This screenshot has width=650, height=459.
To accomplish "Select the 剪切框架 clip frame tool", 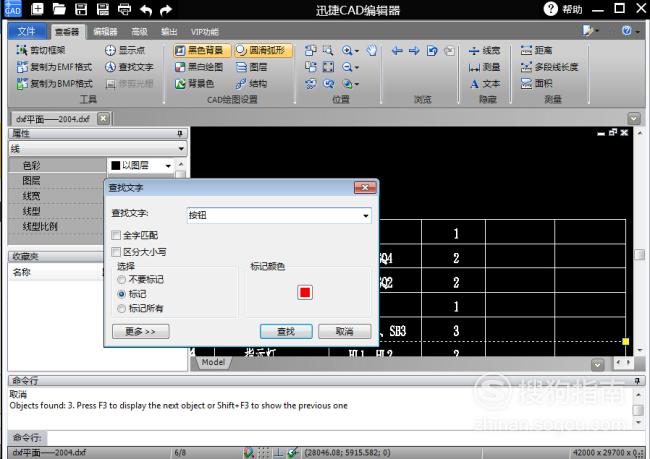I will pyautogui.click(x=41, y=50).
